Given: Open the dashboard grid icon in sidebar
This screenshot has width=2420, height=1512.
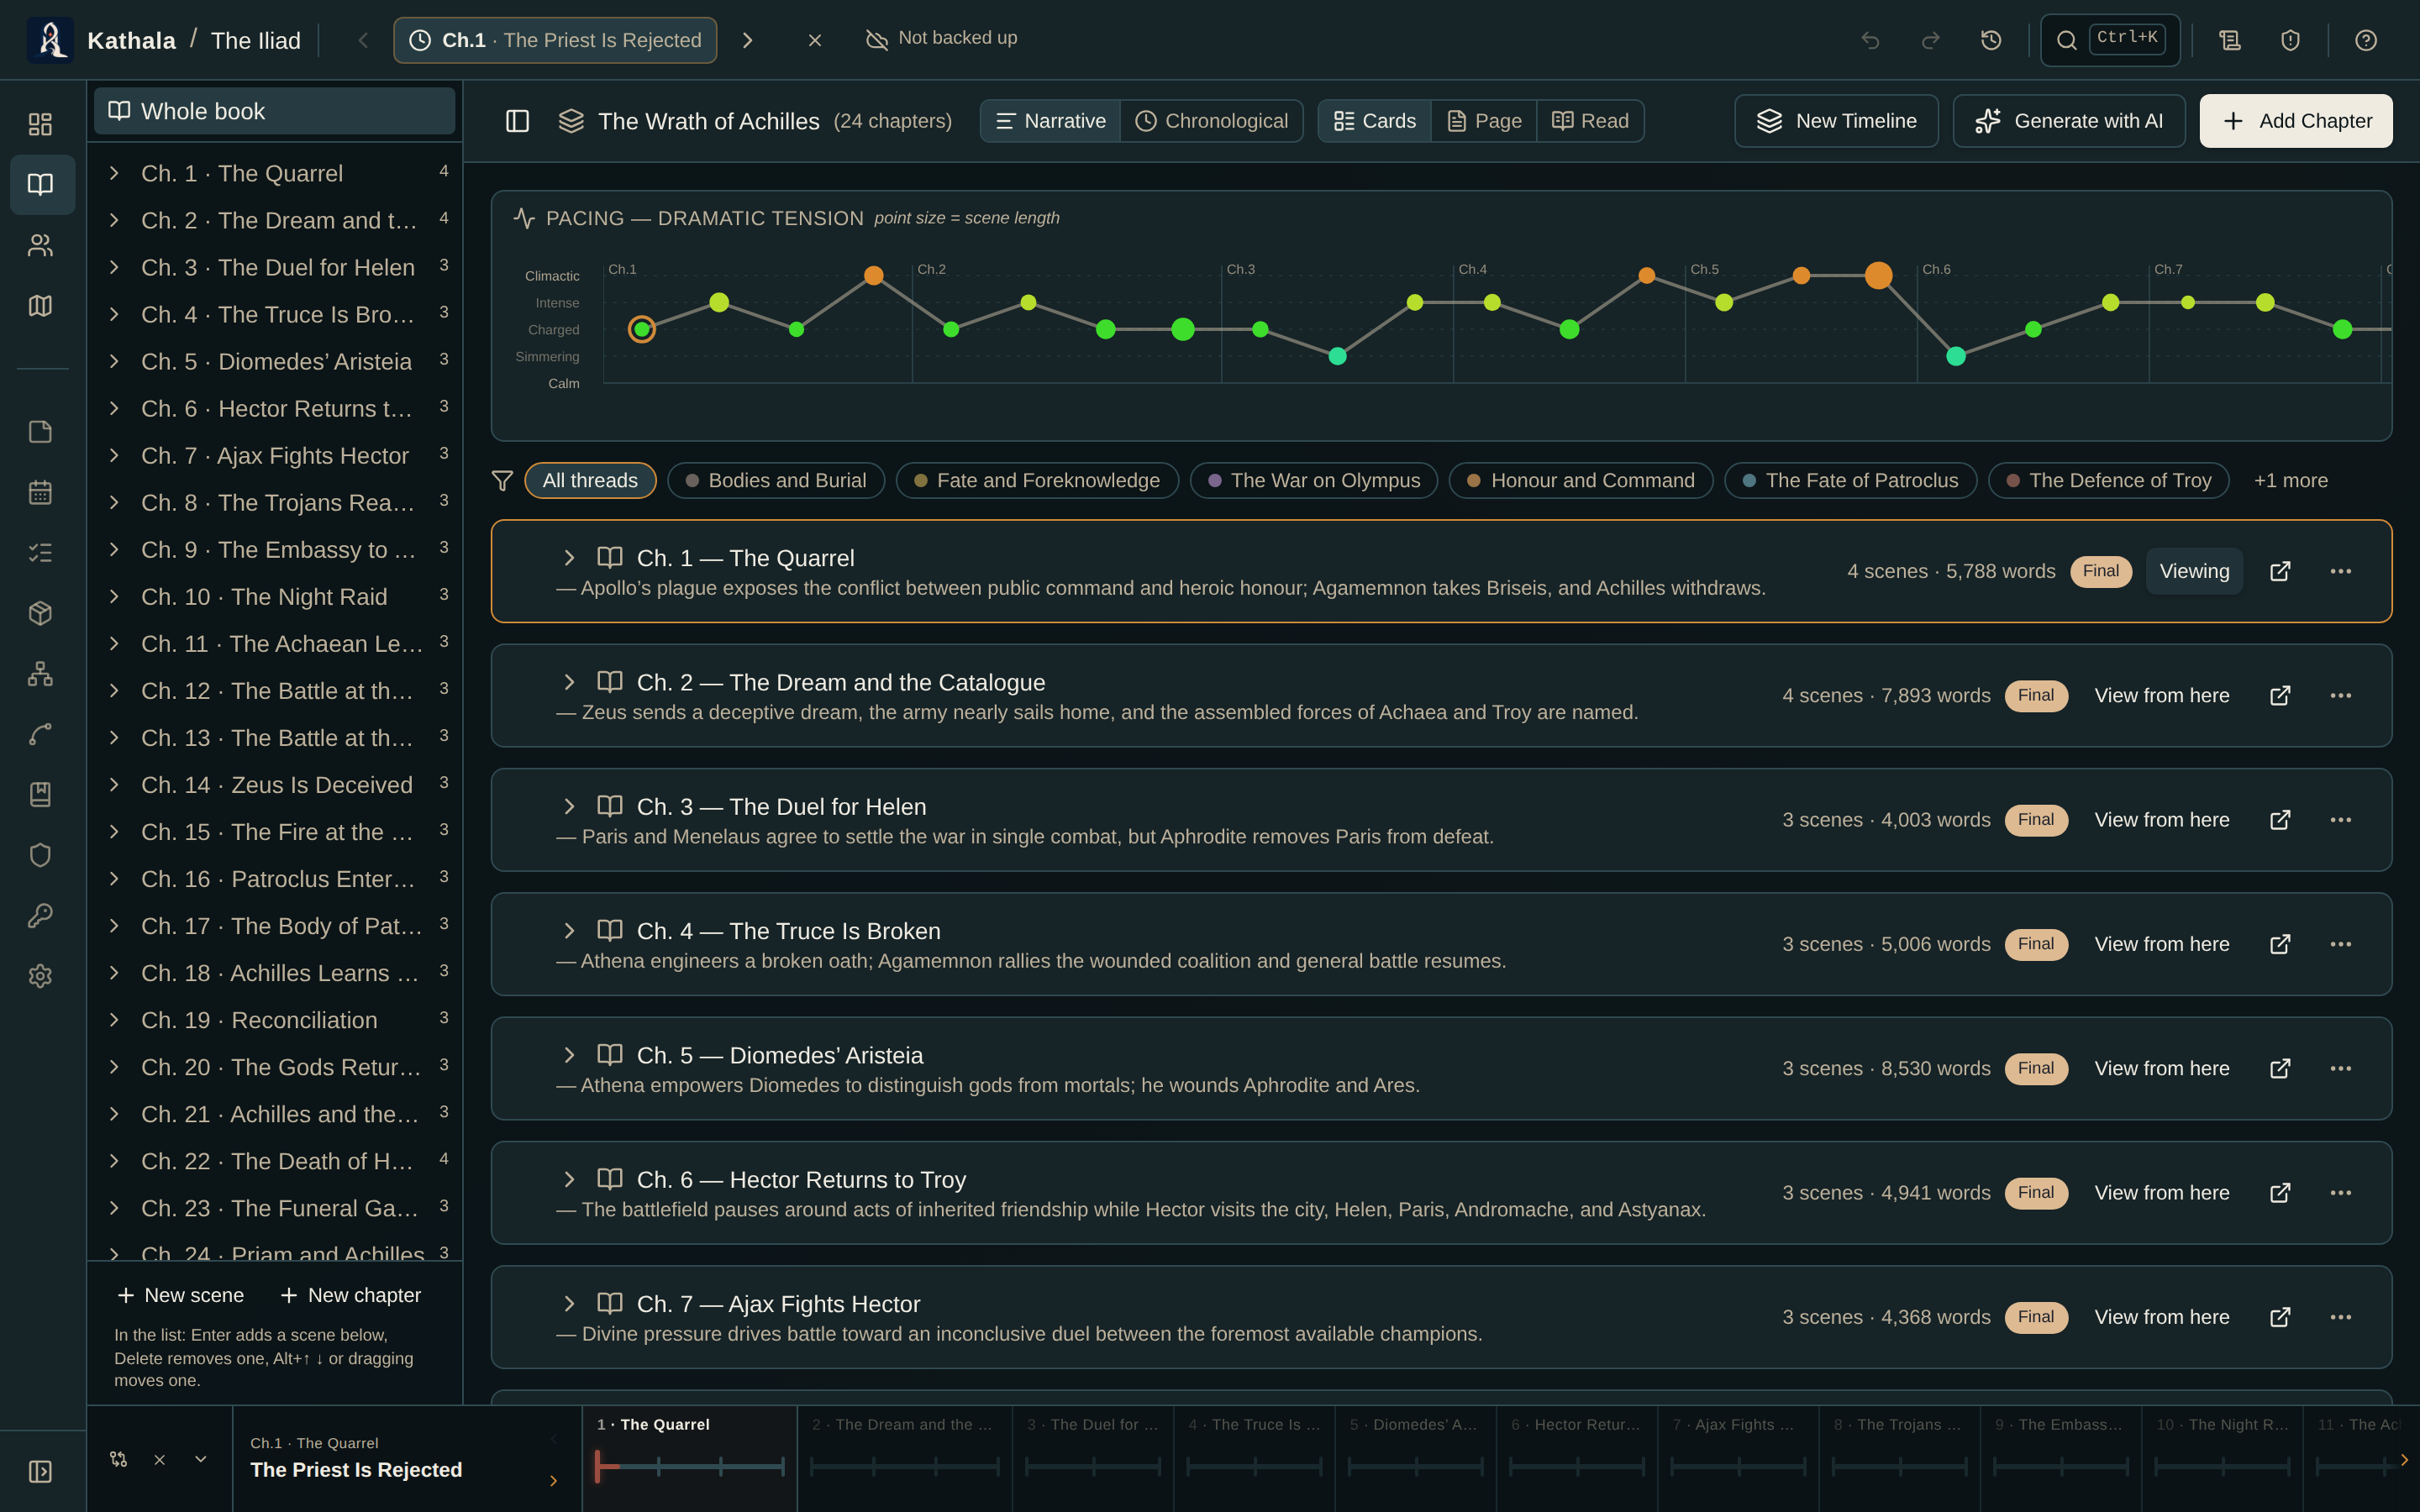Looking at the screenshot, I should [x=40, y=124].
